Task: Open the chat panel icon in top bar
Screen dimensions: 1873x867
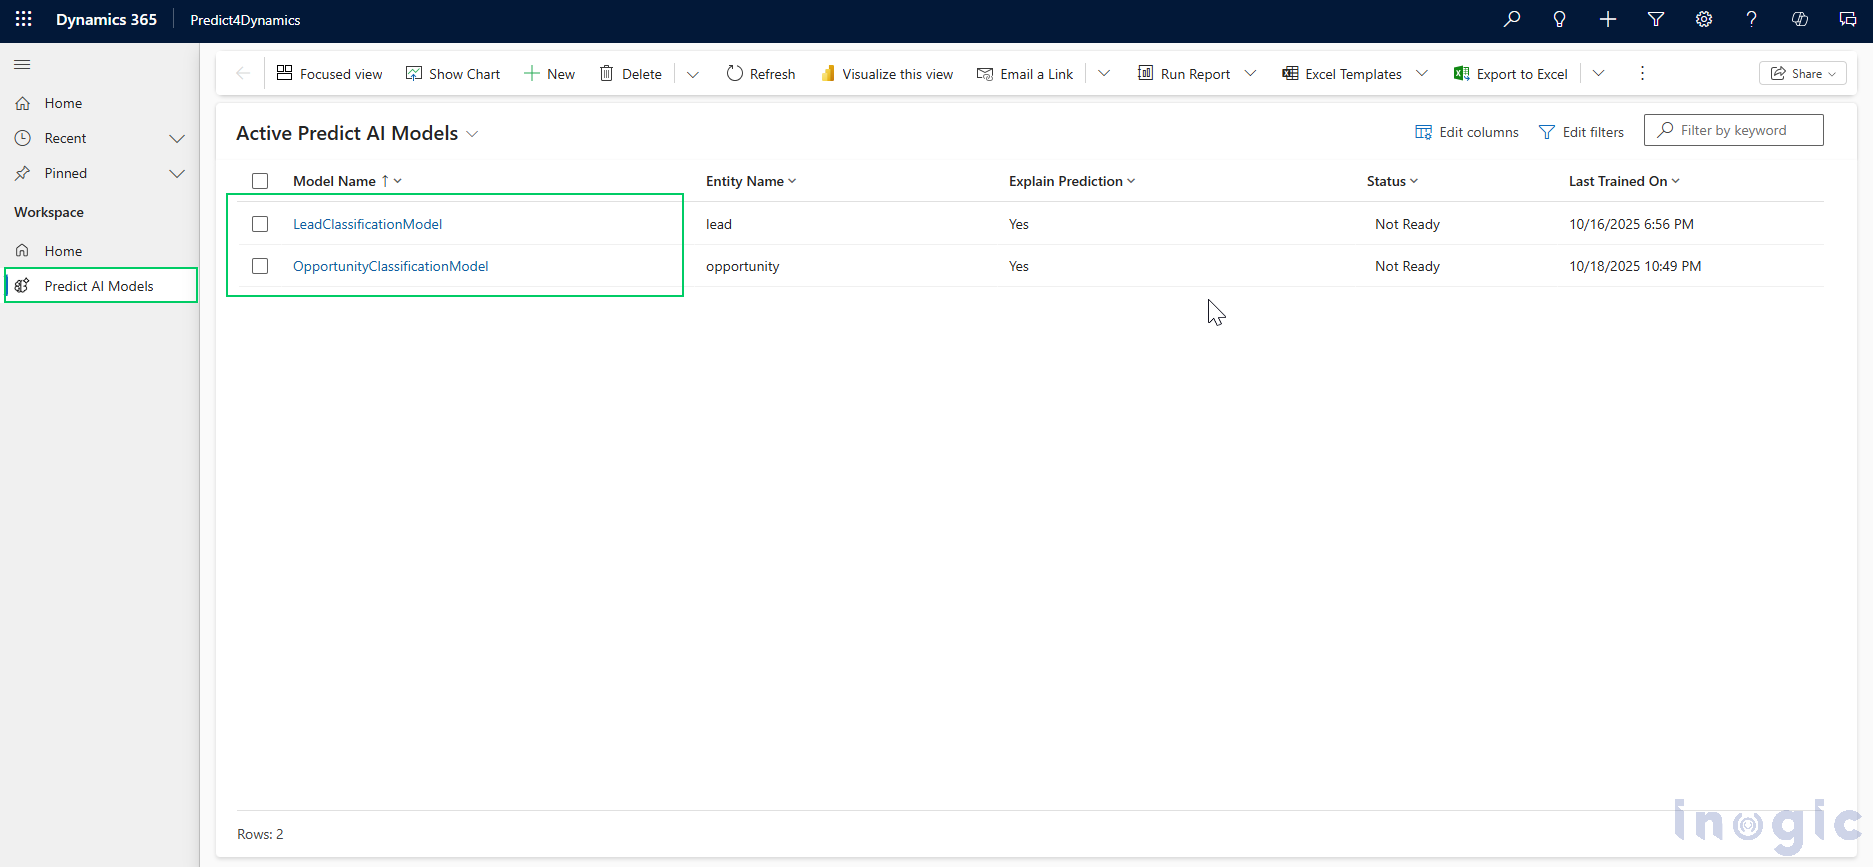Action: point(1847,19)
